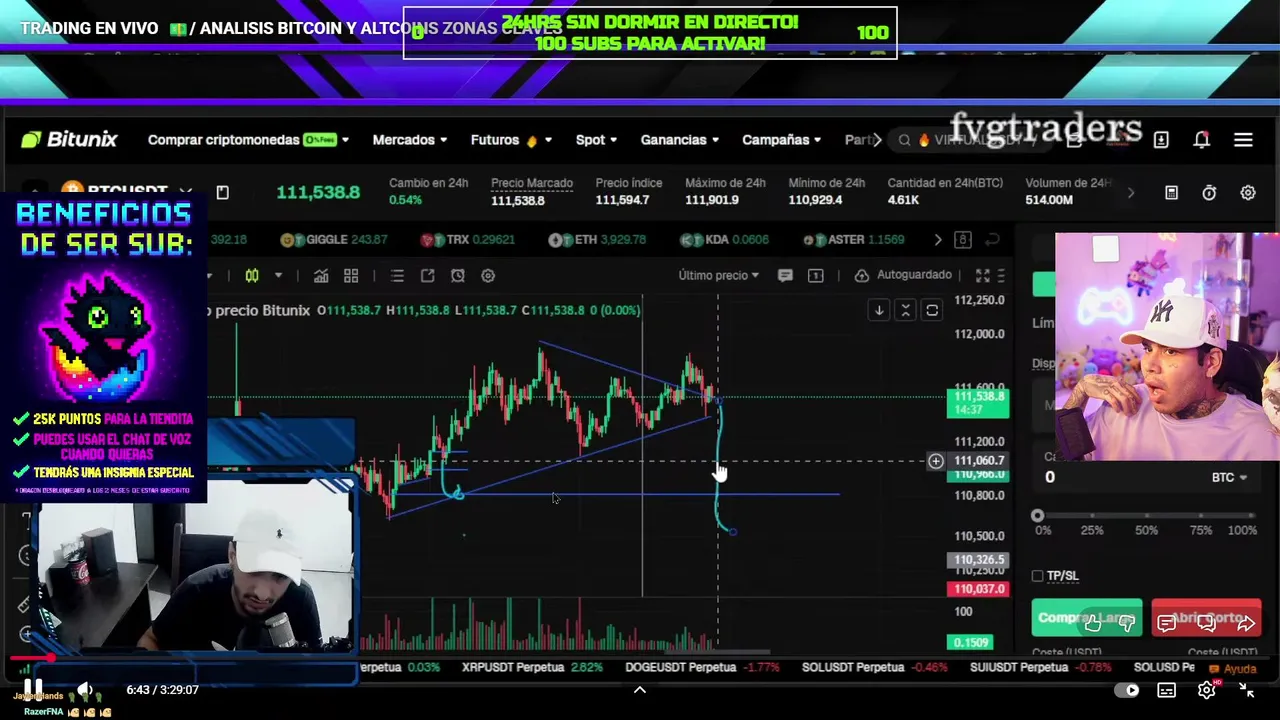This screenshot has width=1280, height=720.
Task: Click the download app icon in header
Action: coord(1161,140)
